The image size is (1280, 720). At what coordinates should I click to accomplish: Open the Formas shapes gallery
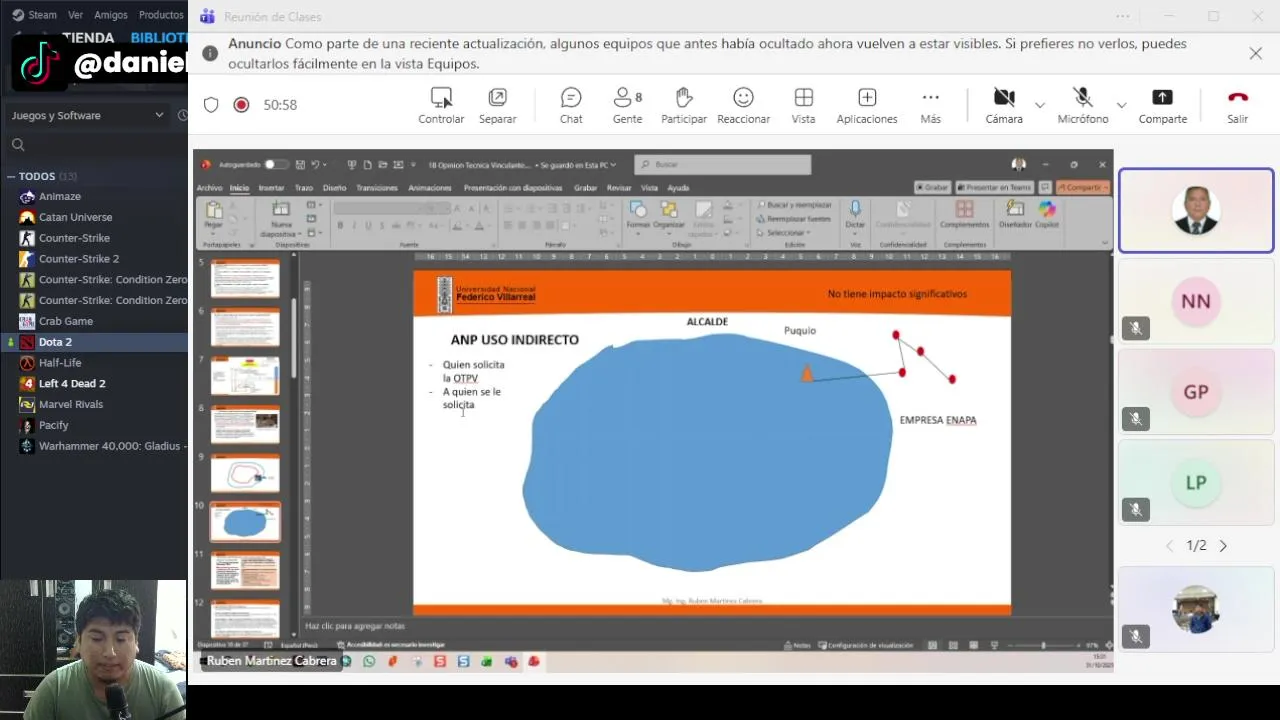[638, 214]
